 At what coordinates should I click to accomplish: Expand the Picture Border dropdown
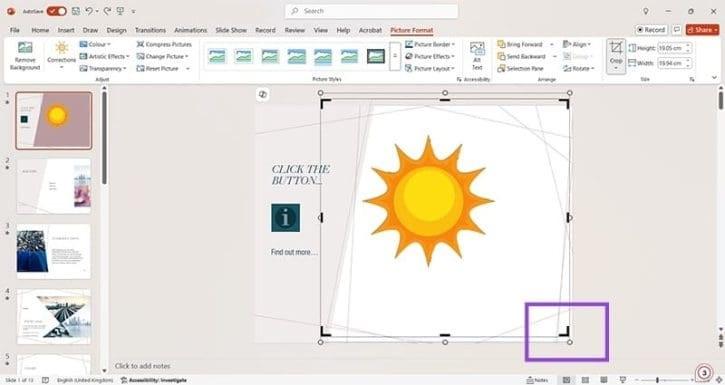point(430,44)
